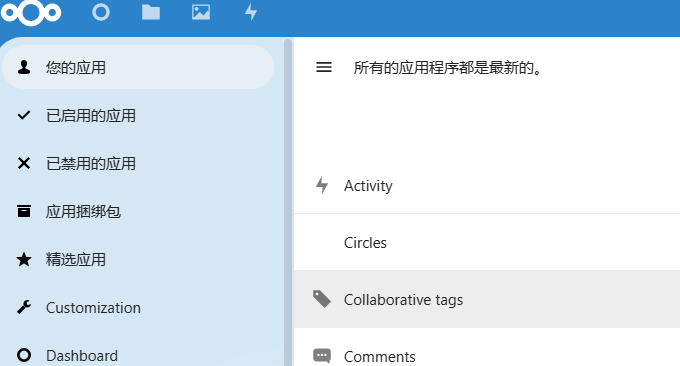Click the X icon for 已禁用的应用

click(24, 163)
